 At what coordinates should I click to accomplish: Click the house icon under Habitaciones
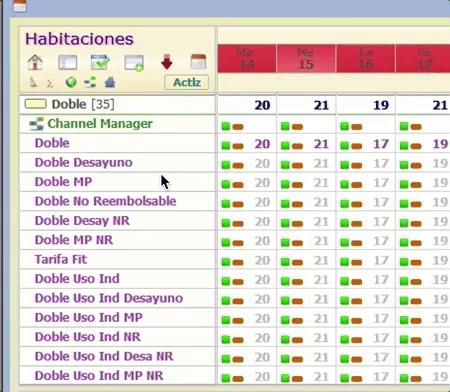35,62
